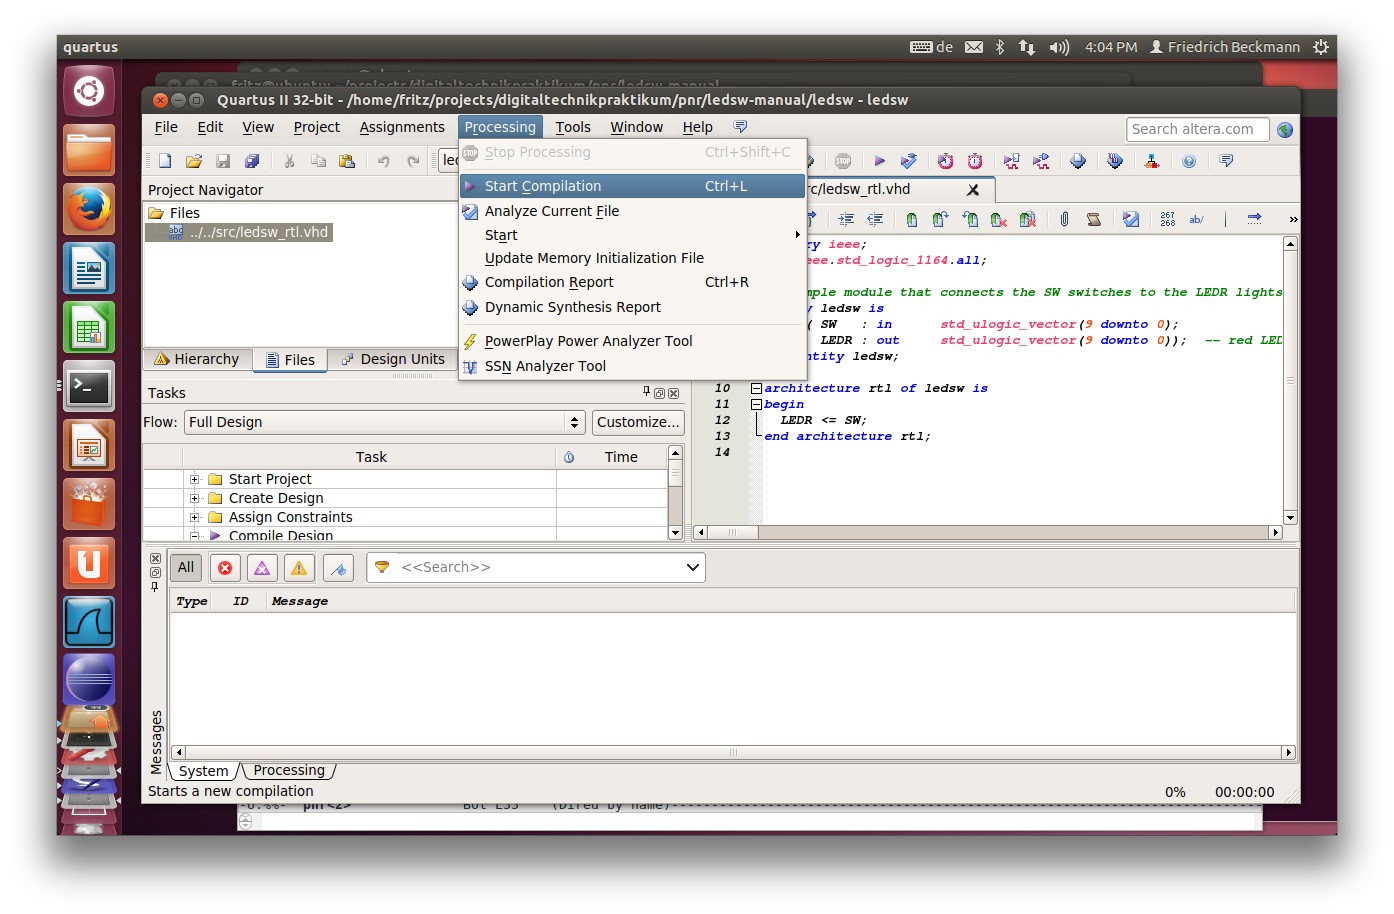Switch to the Hierarchy tab

pyautogui.click(x=197, y=360)
